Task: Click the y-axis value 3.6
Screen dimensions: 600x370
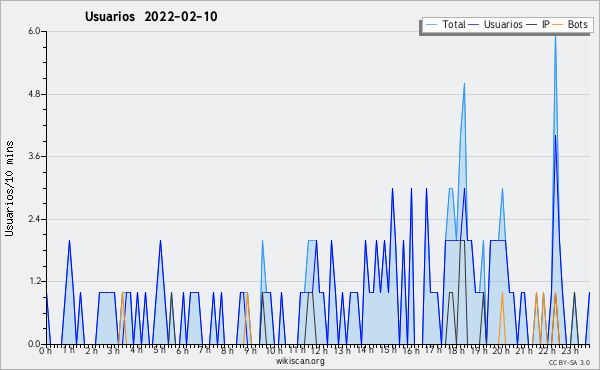Action: [34, 156]
